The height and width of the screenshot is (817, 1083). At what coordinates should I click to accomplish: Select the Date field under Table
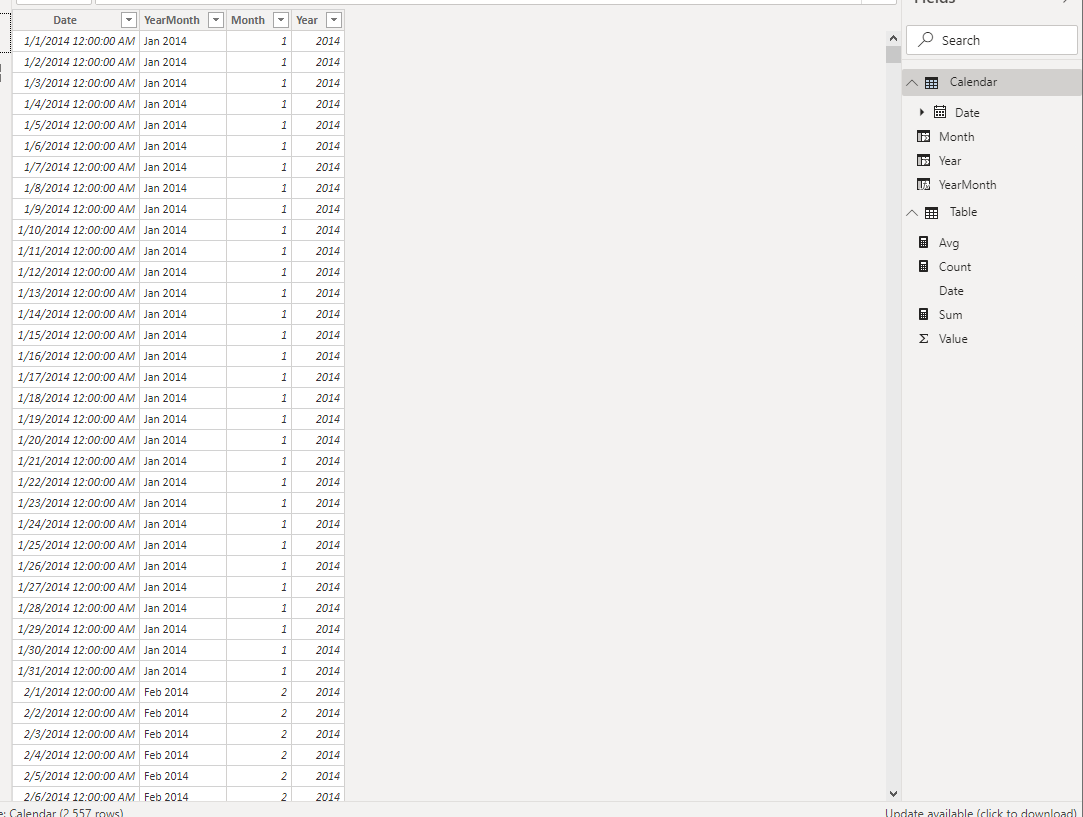[951, 291]
